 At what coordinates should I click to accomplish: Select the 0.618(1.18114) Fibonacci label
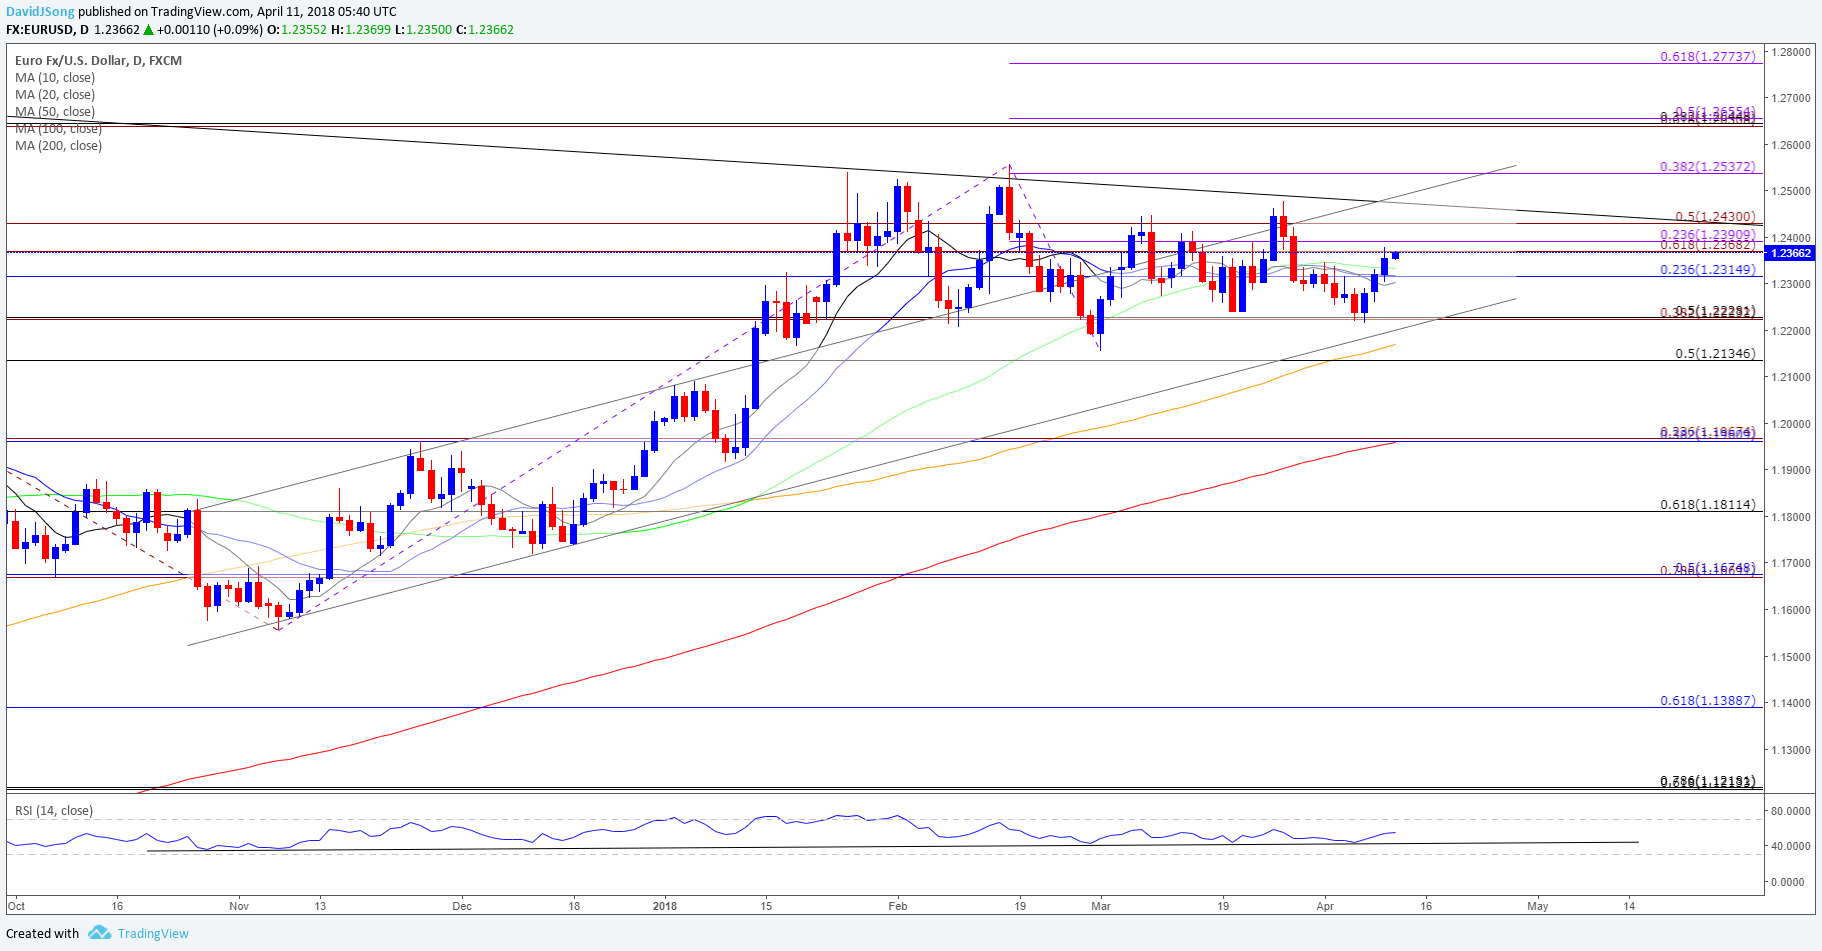pyautogui.click(x=1708, y=504)
